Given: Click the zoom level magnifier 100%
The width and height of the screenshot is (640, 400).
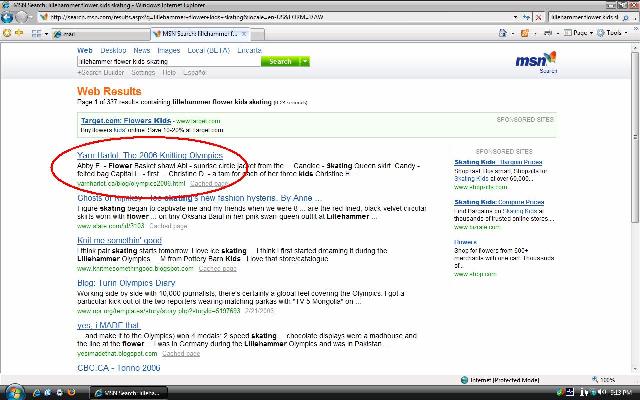Looking at the screenshot, I should 604,380.
